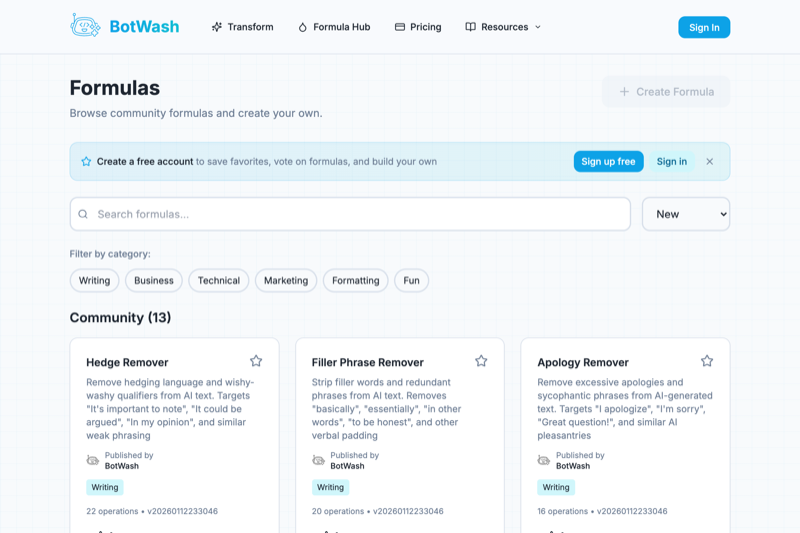Expand the Resources navigation menu
The height and width of the screenshot is (533, 800).
tap(503, 27)
